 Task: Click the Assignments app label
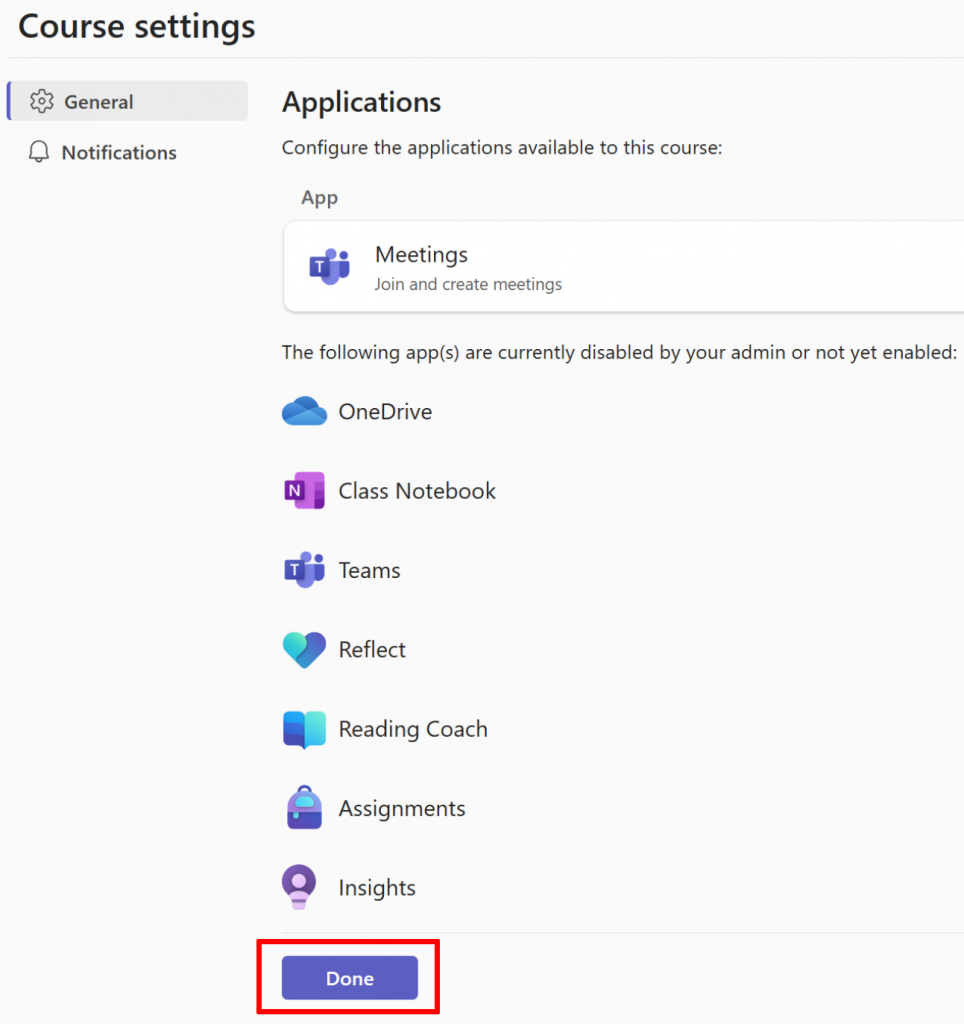(x=402, y=809)
